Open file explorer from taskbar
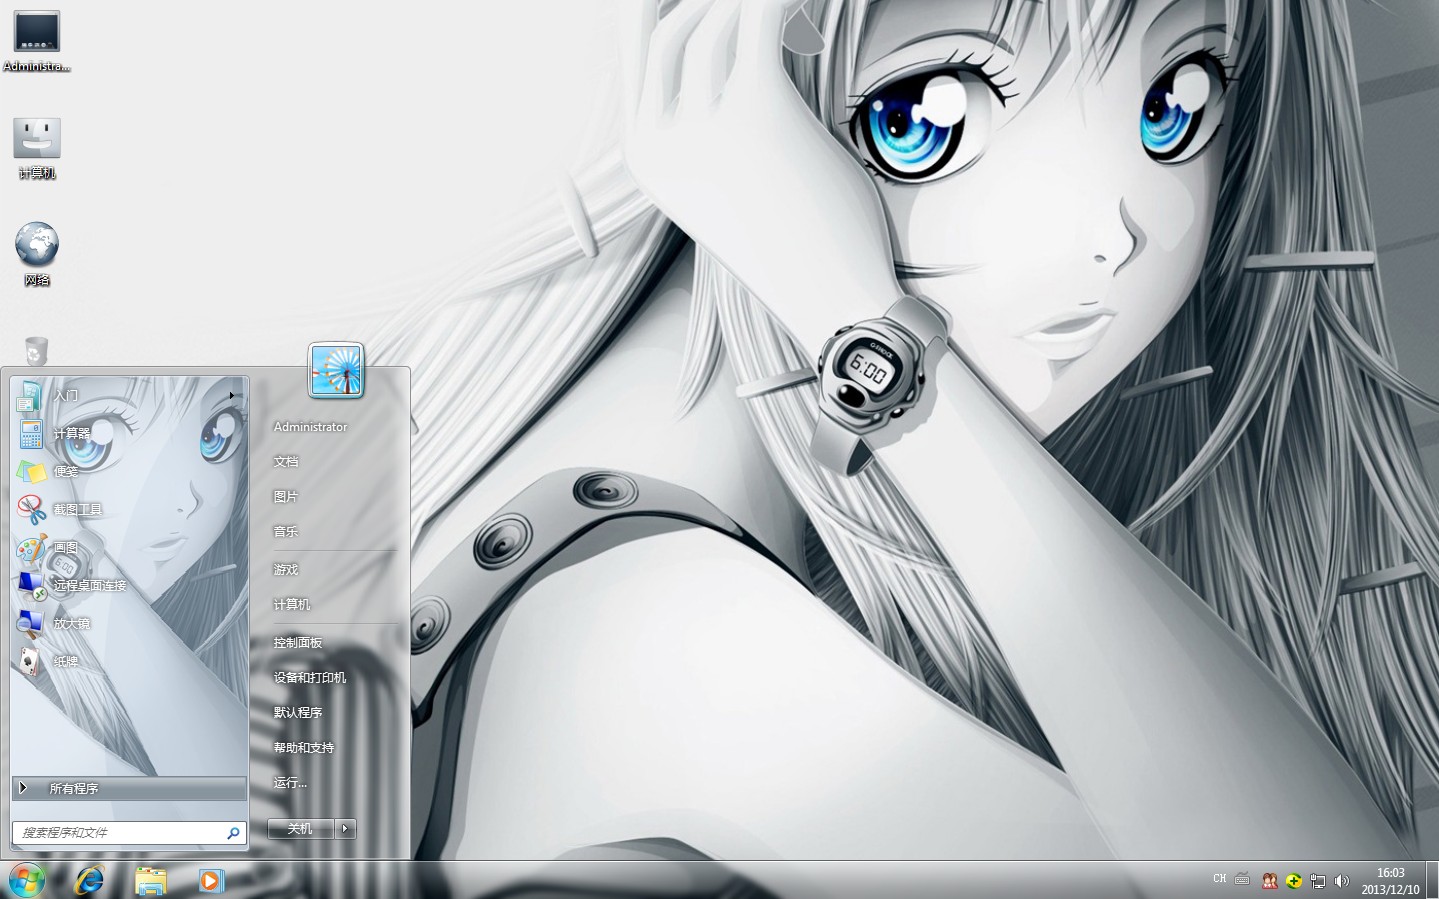 [150, 880]
